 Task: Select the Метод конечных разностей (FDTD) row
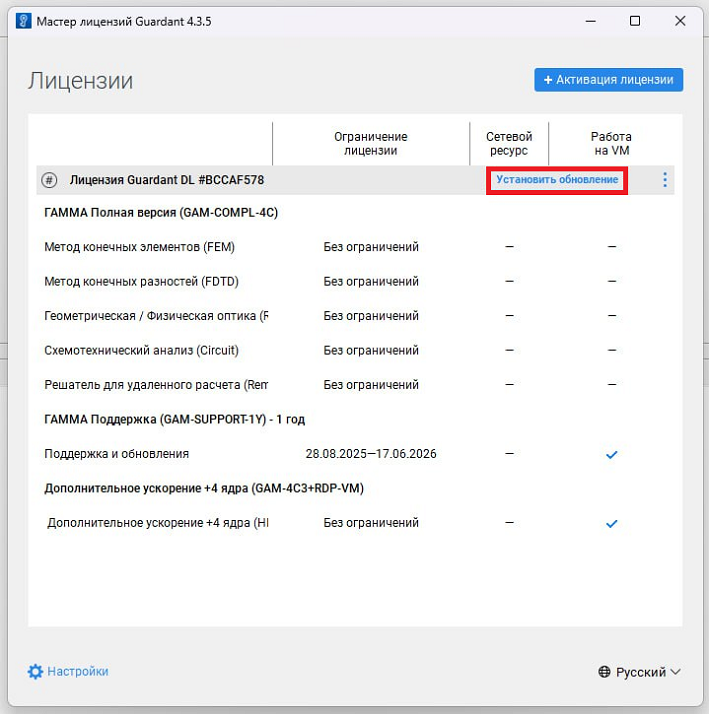coord(142,282)
